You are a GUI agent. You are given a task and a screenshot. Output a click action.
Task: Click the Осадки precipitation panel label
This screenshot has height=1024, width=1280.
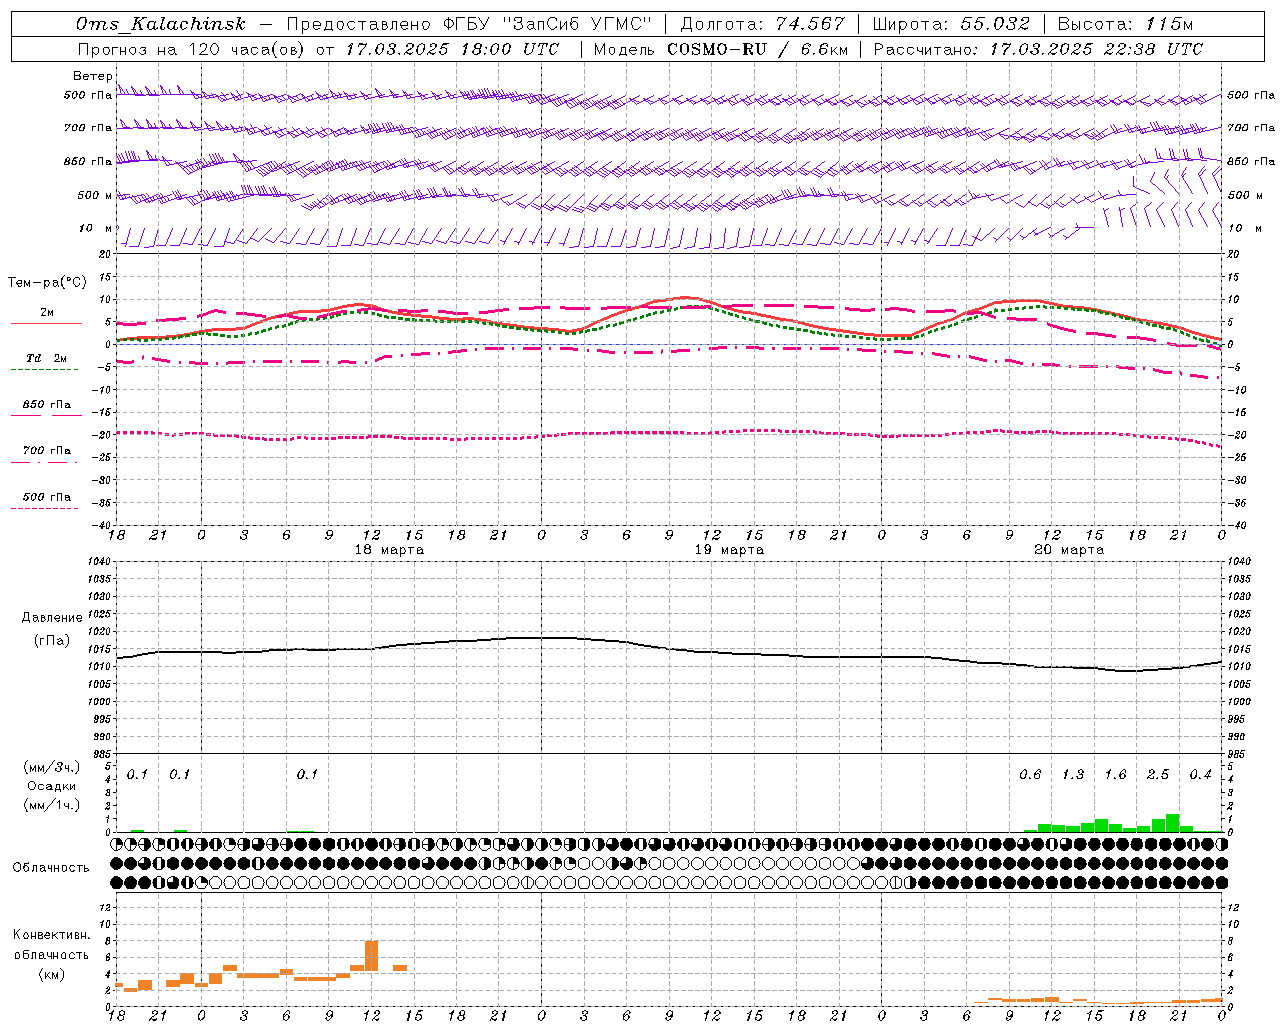(50, 786)
